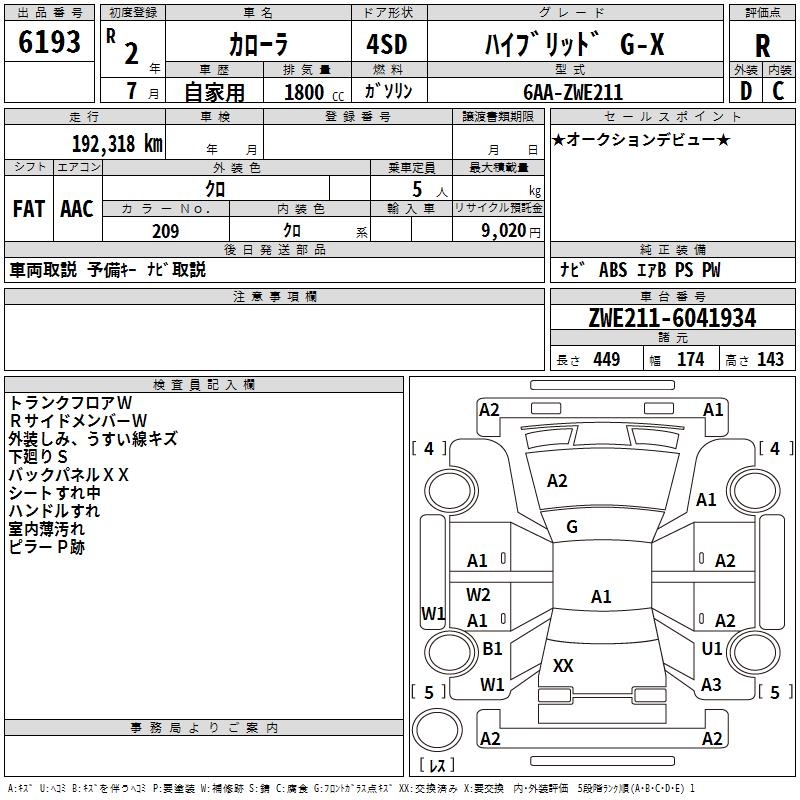Click width value 174
Screen dimensions: 800x800
pyautogui.click(x=690, y=359)
